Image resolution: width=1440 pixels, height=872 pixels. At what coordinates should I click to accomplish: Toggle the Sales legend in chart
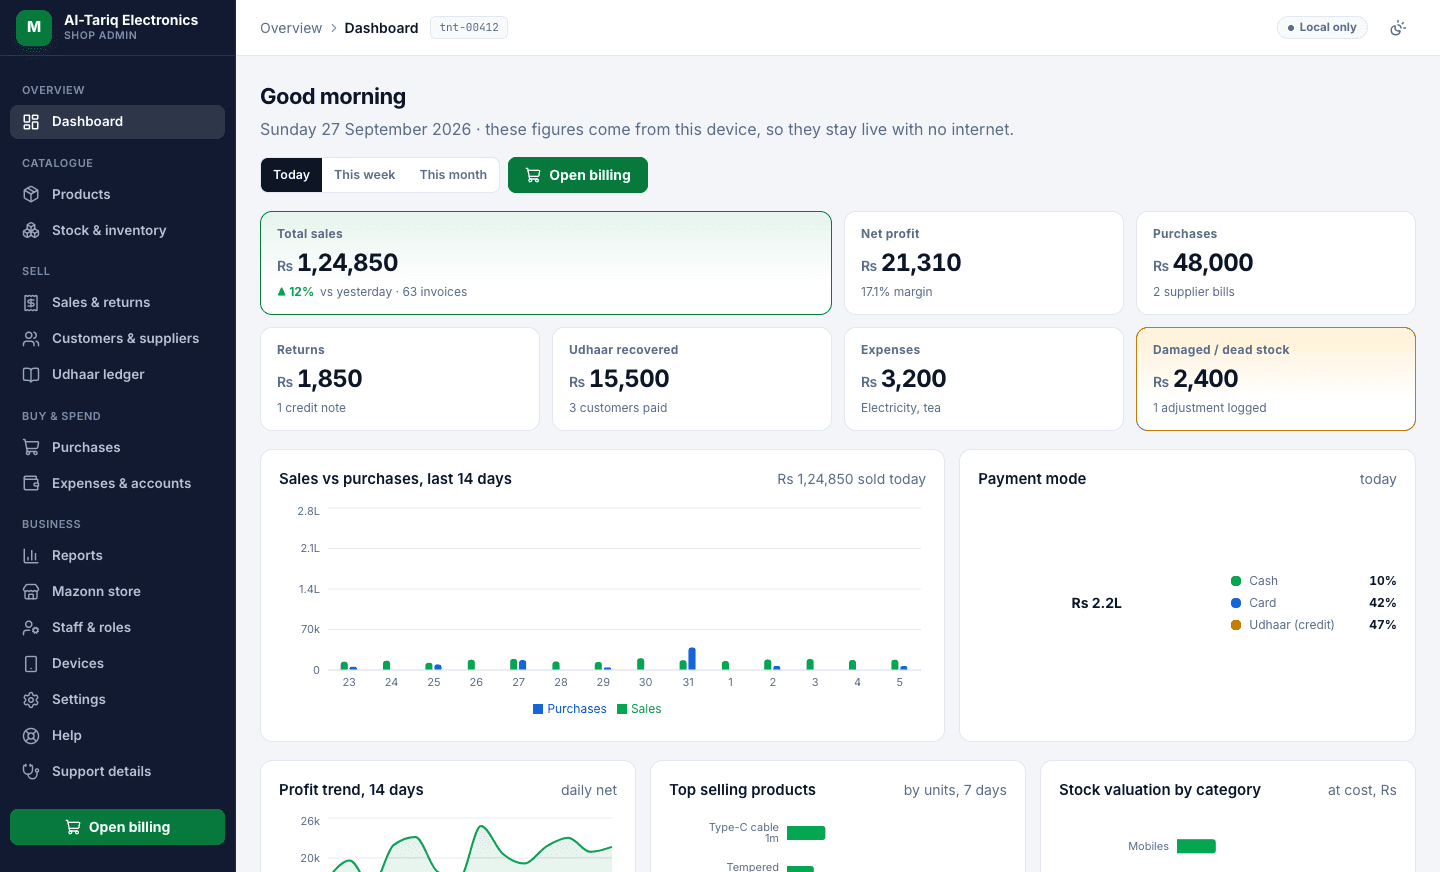click(639, 709)
